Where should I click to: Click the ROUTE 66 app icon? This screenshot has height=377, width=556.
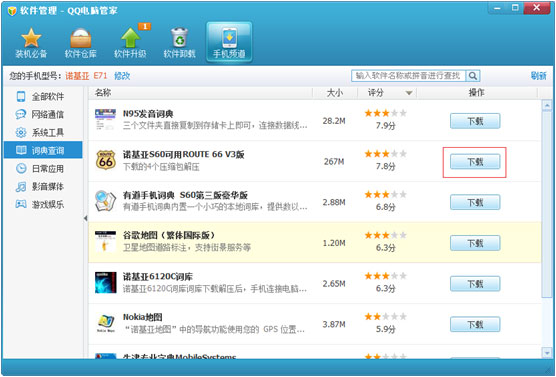[105, 160]
